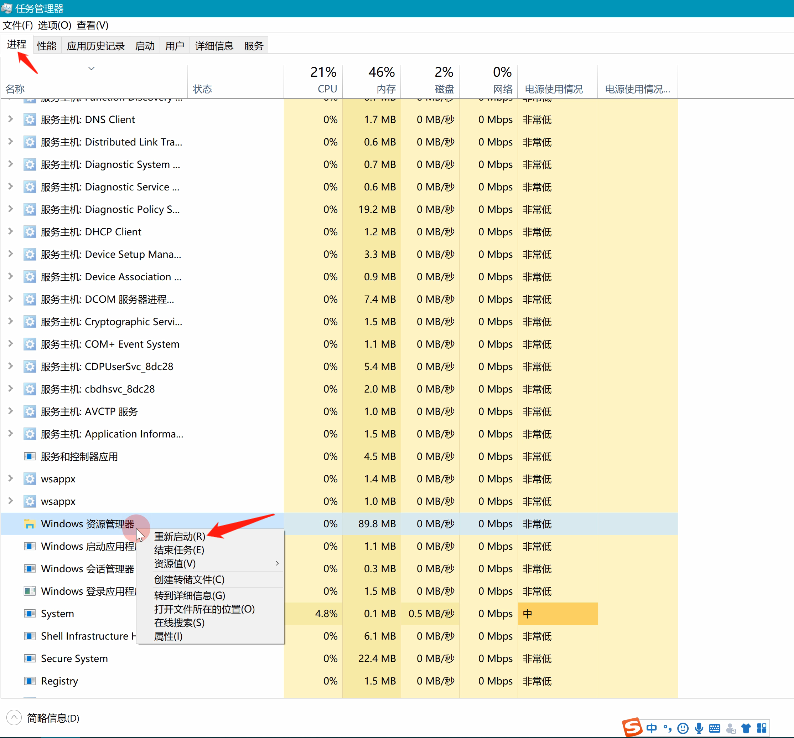
Task: Switch to the 性能 tab
Action: coord(47,46)
